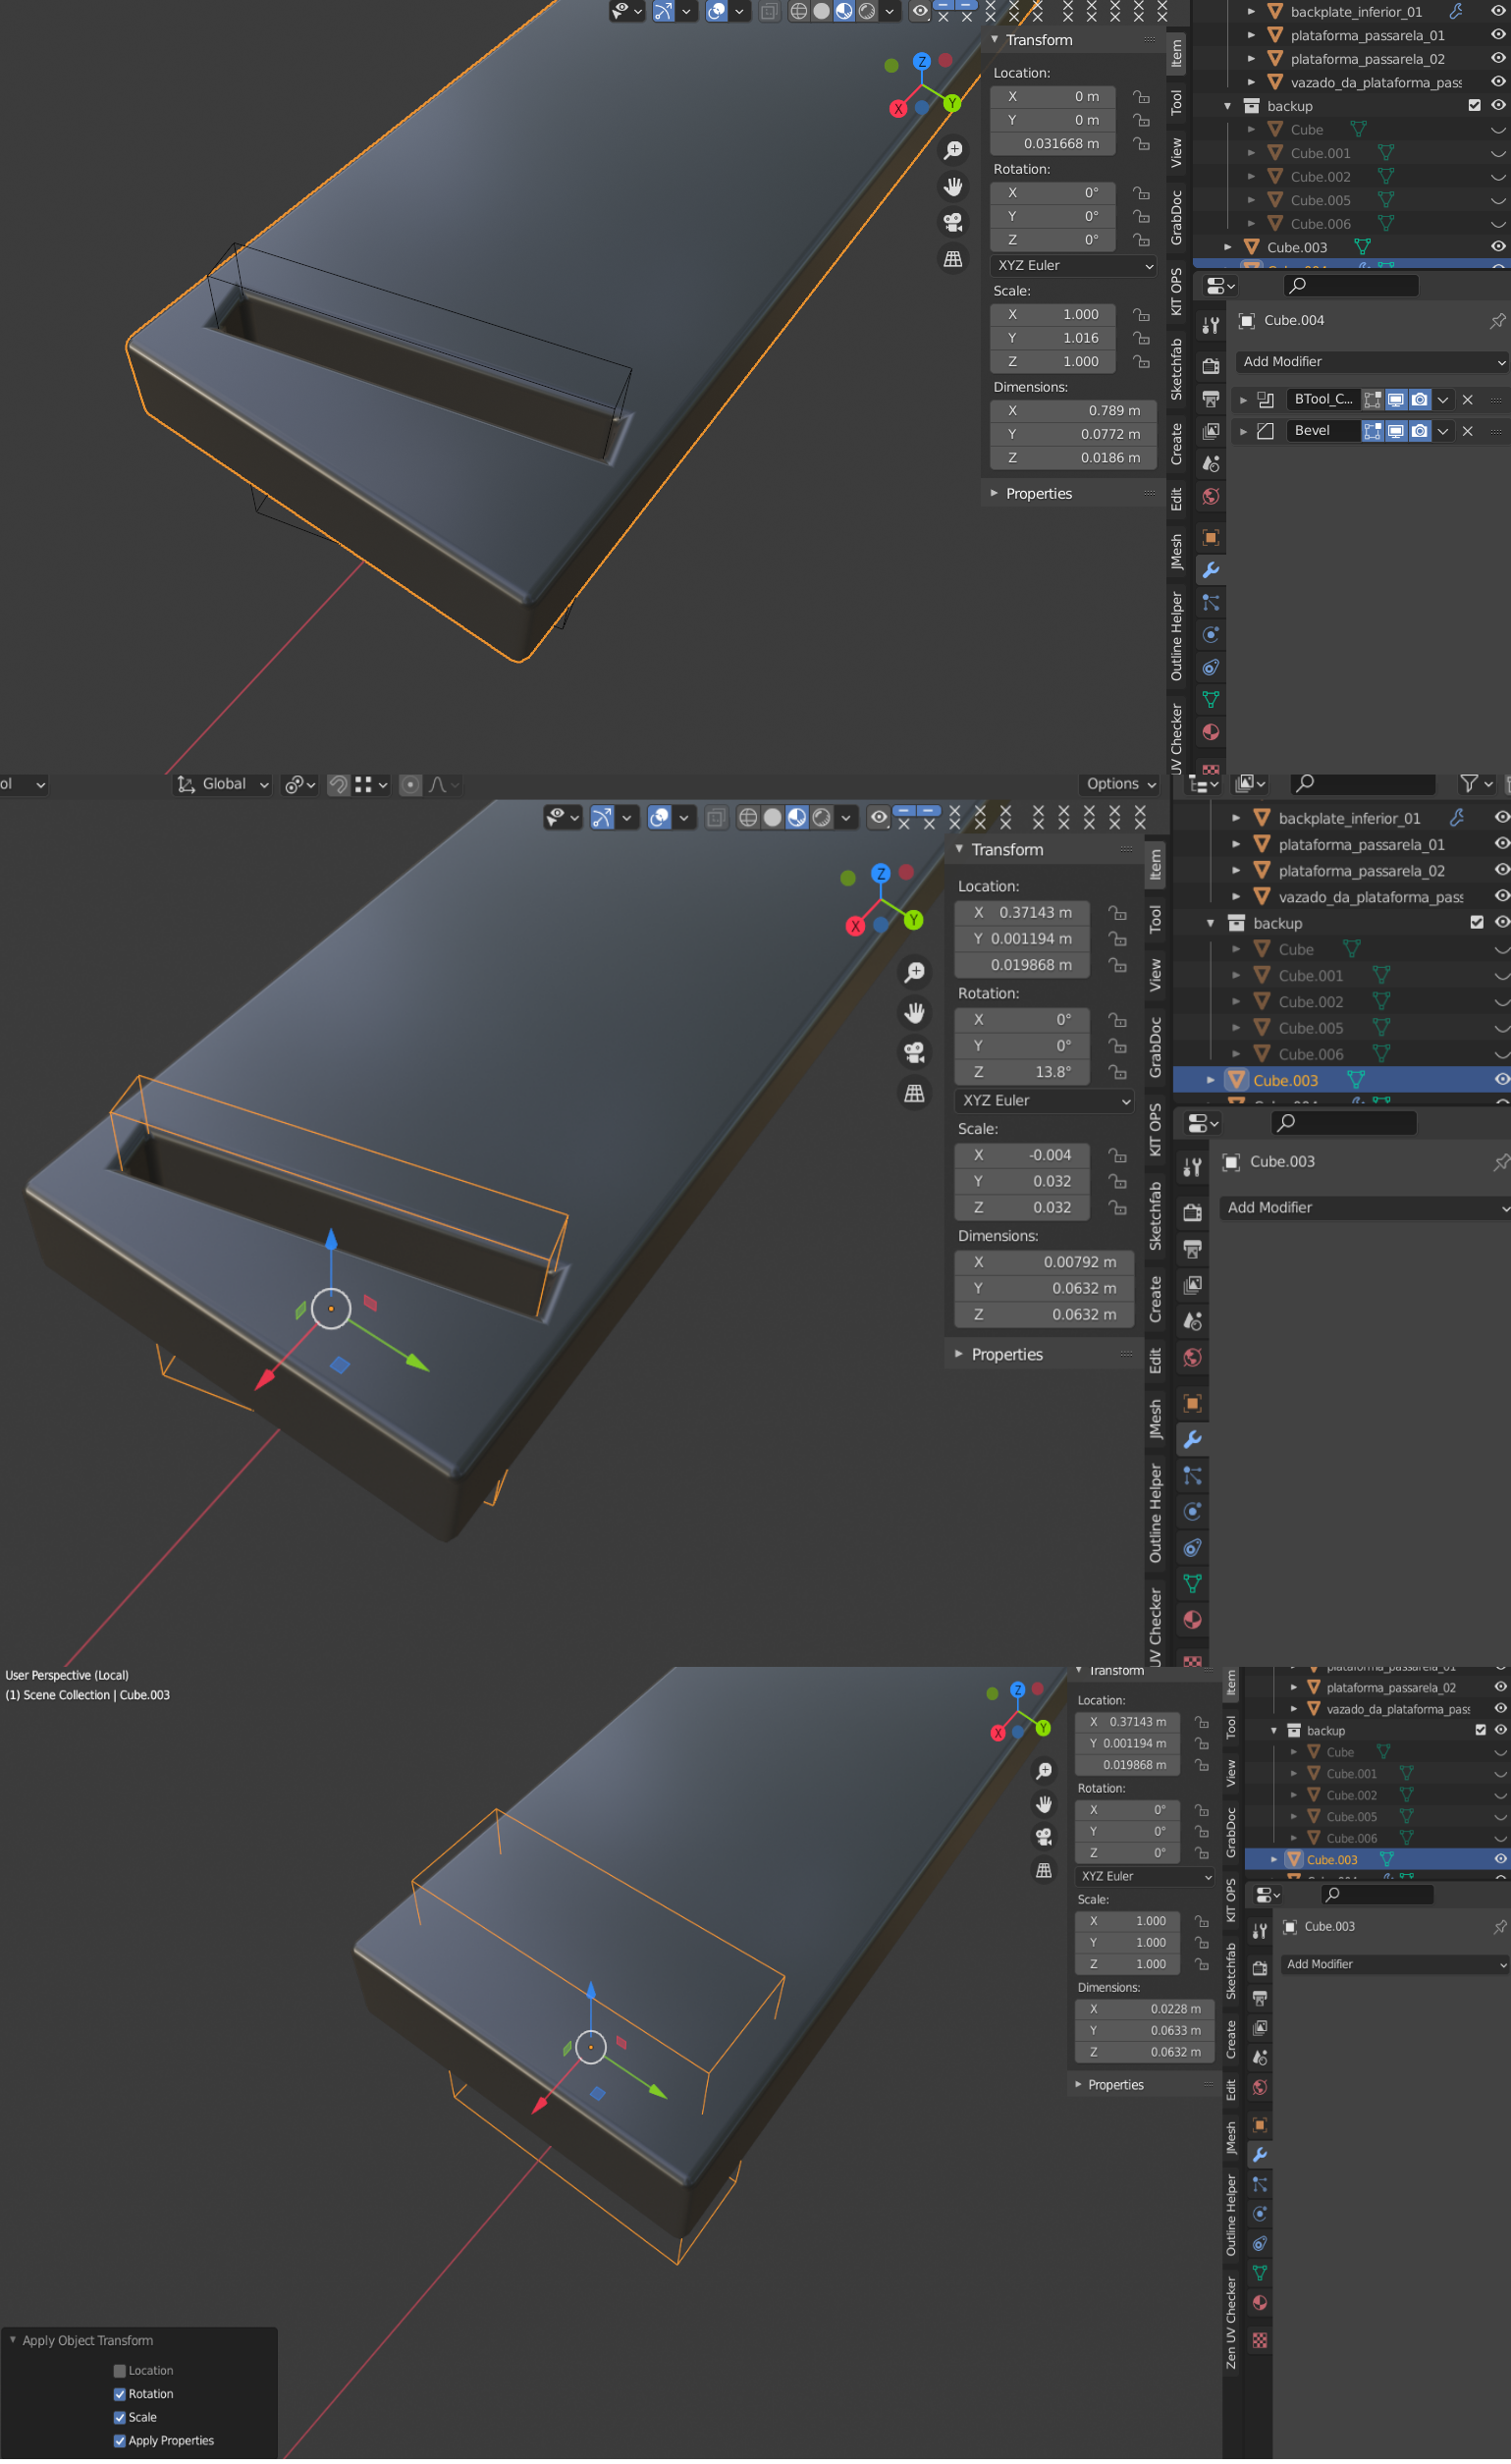This screenshot has width=1511, height=2464.
Task: Open the Global orientation dropdown
Action: pyautogui.click(x=223, y=786)
